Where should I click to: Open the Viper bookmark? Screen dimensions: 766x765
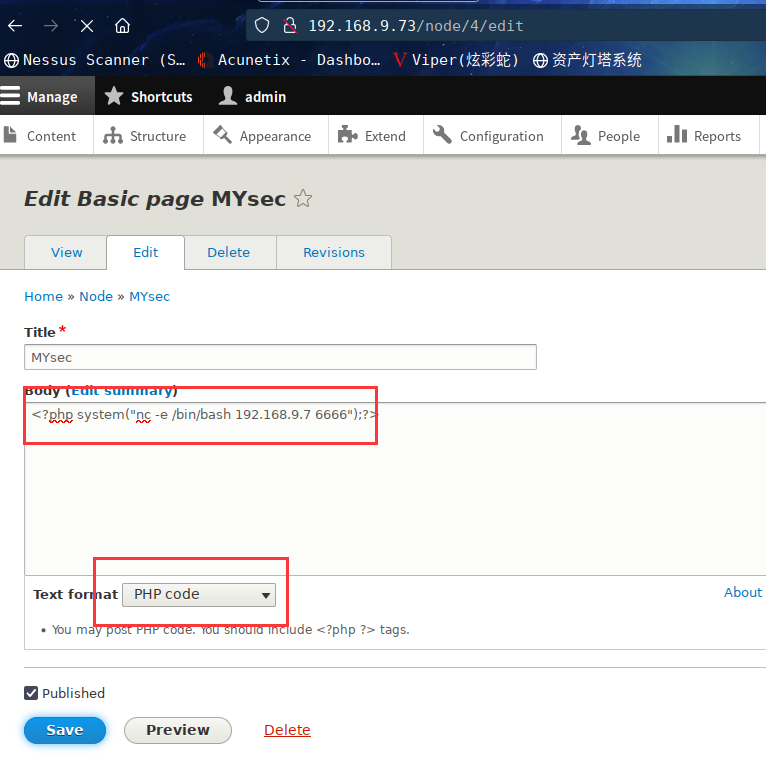456,60
